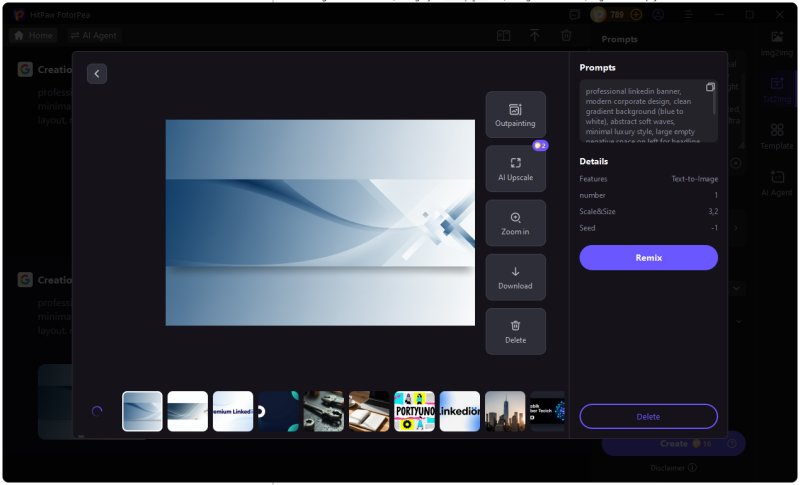
Task: Open the hamburger menu in title bar
Action: coord(689,15)
